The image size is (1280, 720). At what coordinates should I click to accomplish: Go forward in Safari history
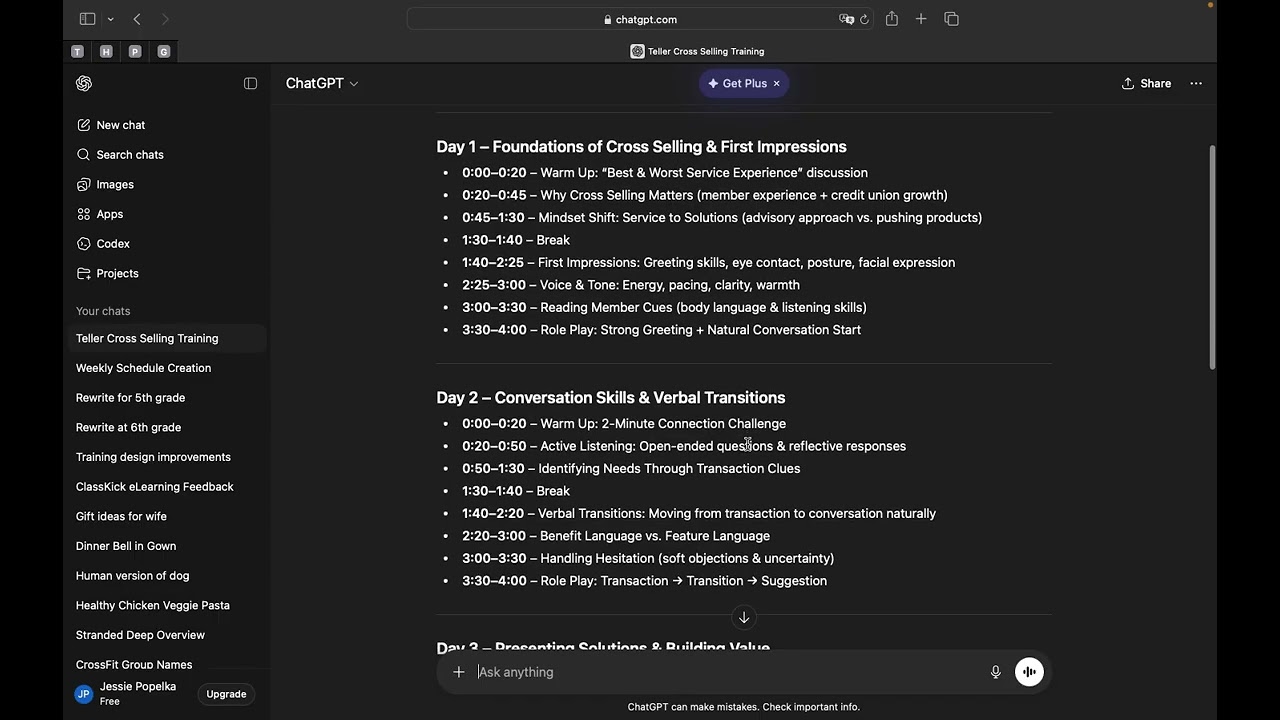165,19
